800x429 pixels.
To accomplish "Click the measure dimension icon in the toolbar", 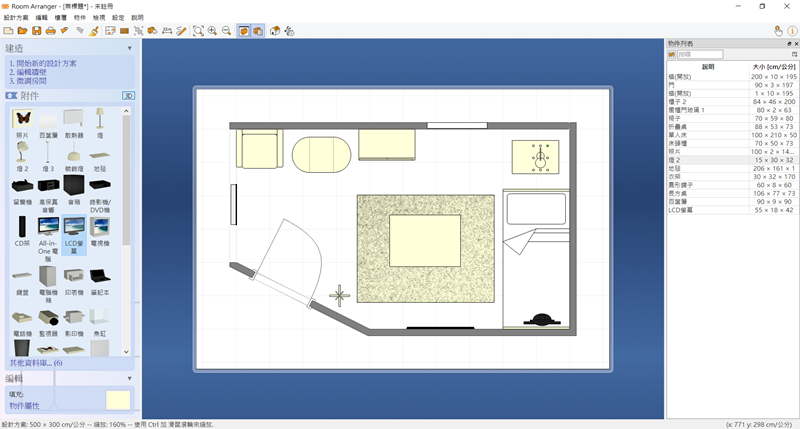I will tap(167, 31).
